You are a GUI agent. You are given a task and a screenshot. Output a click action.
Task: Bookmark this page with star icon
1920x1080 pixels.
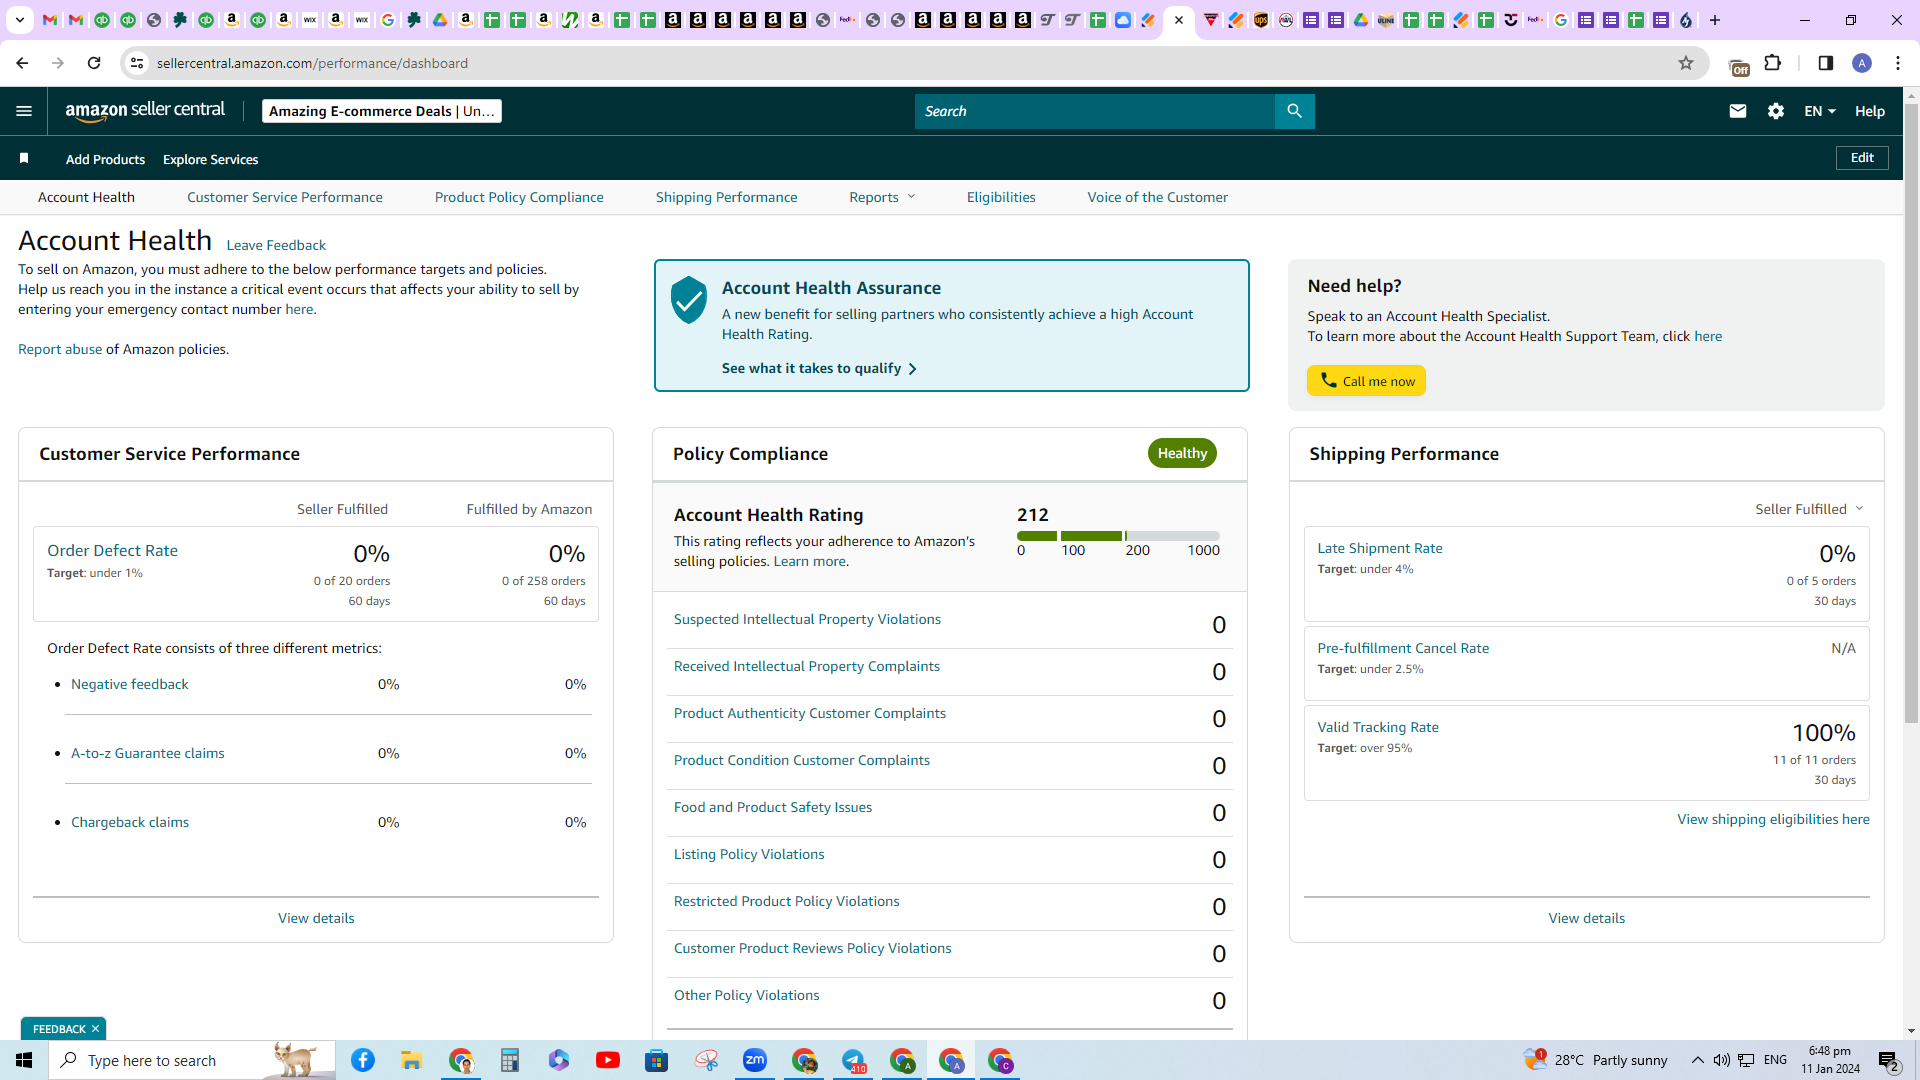click(1686, 63)
